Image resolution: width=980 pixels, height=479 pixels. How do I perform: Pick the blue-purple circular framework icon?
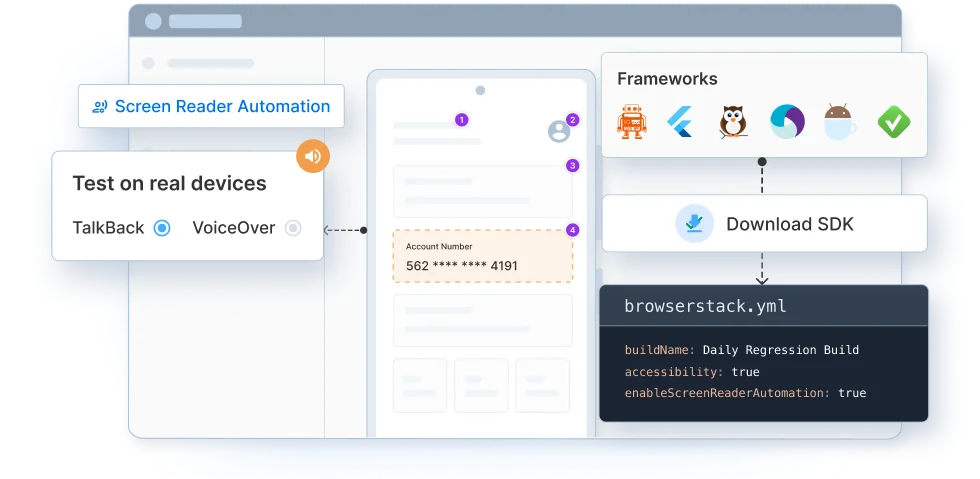click(x=787, y=122)
